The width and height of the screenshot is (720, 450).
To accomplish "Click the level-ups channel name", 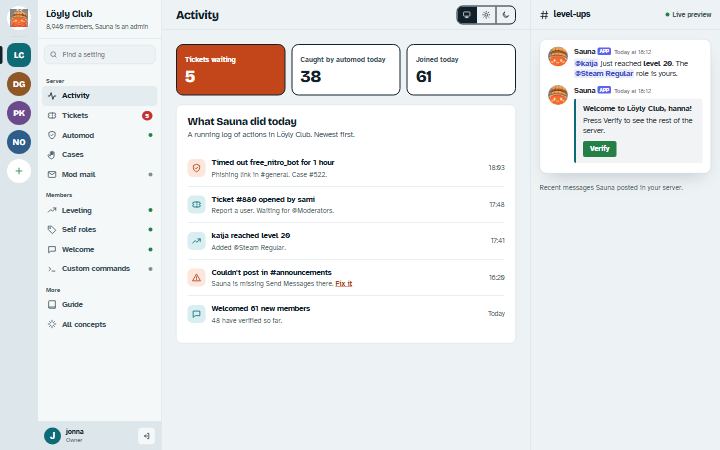I will (572, 14).
